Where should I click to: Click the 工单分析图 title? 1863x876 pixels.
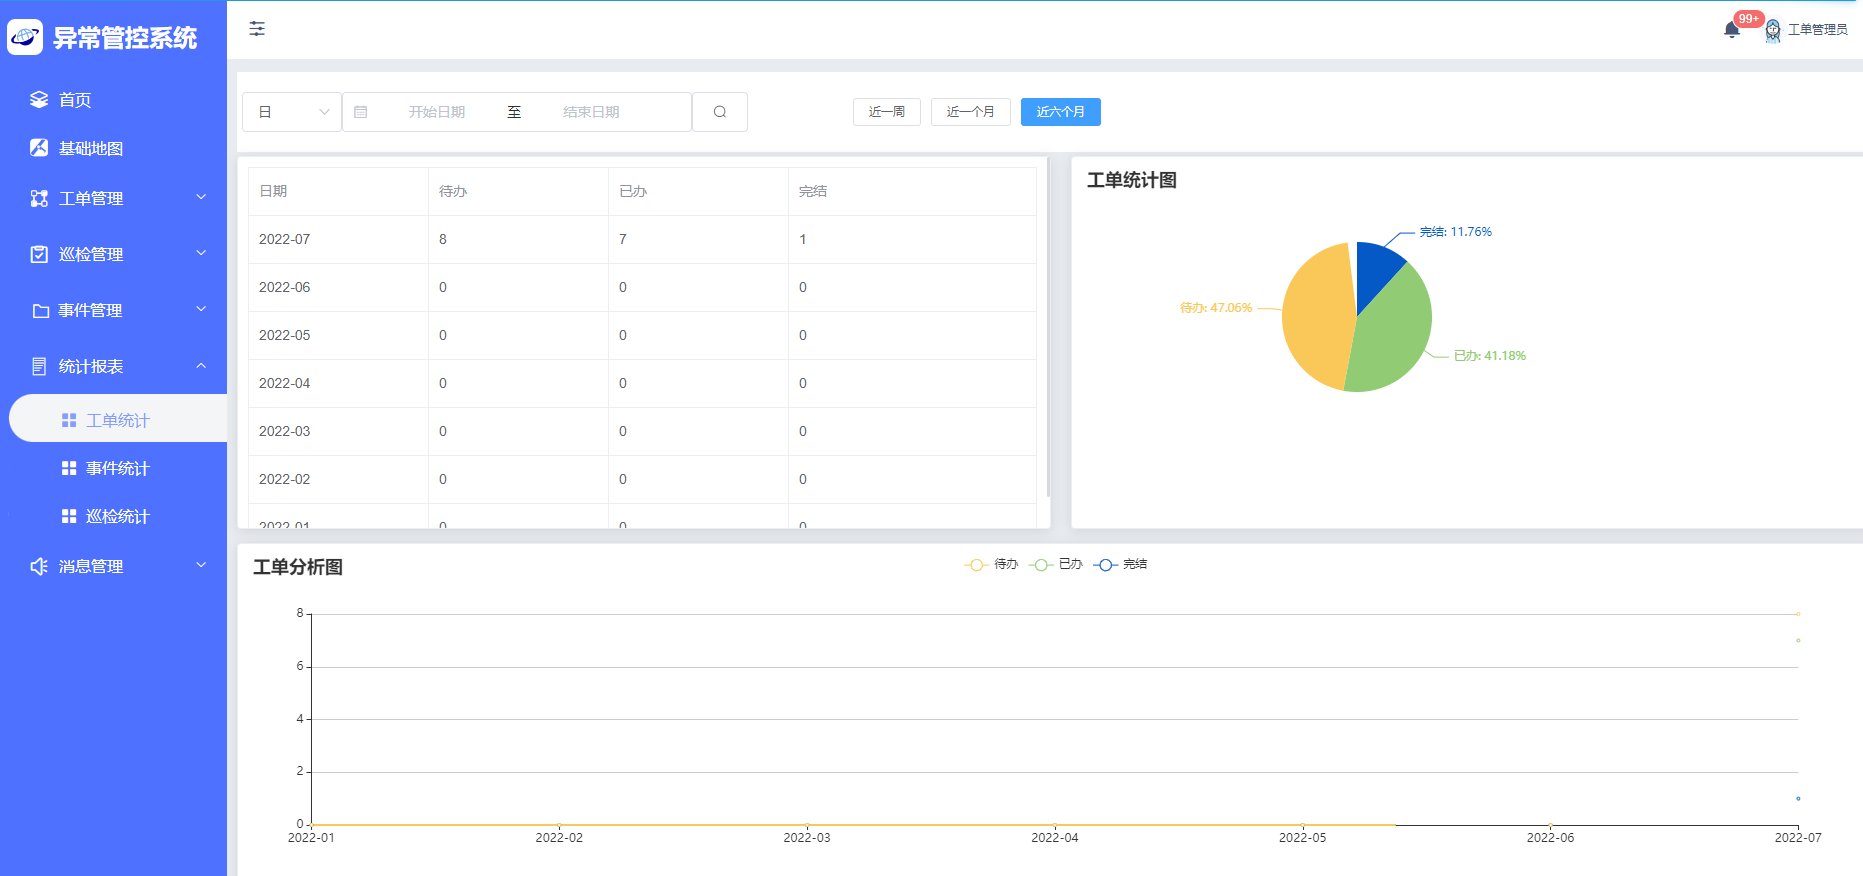(298, 567)
